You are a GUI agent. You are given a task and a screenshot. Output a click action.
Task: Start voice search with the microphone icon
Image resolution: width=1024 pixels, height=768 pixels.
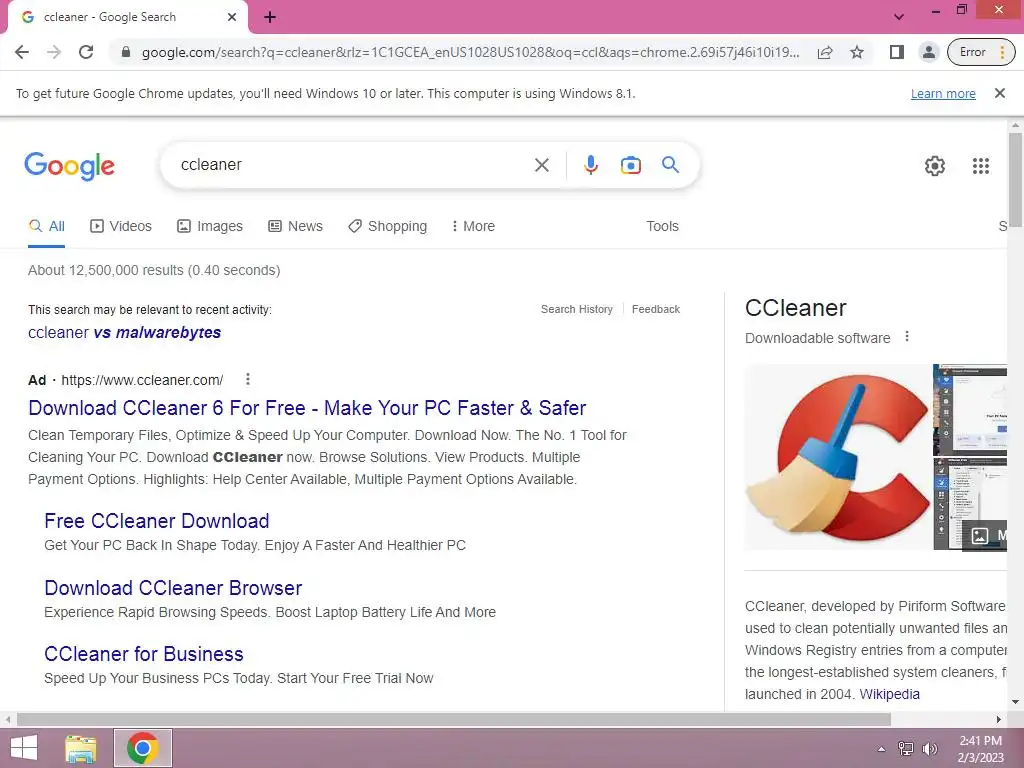pyautogui.click(x=590, y=165)
